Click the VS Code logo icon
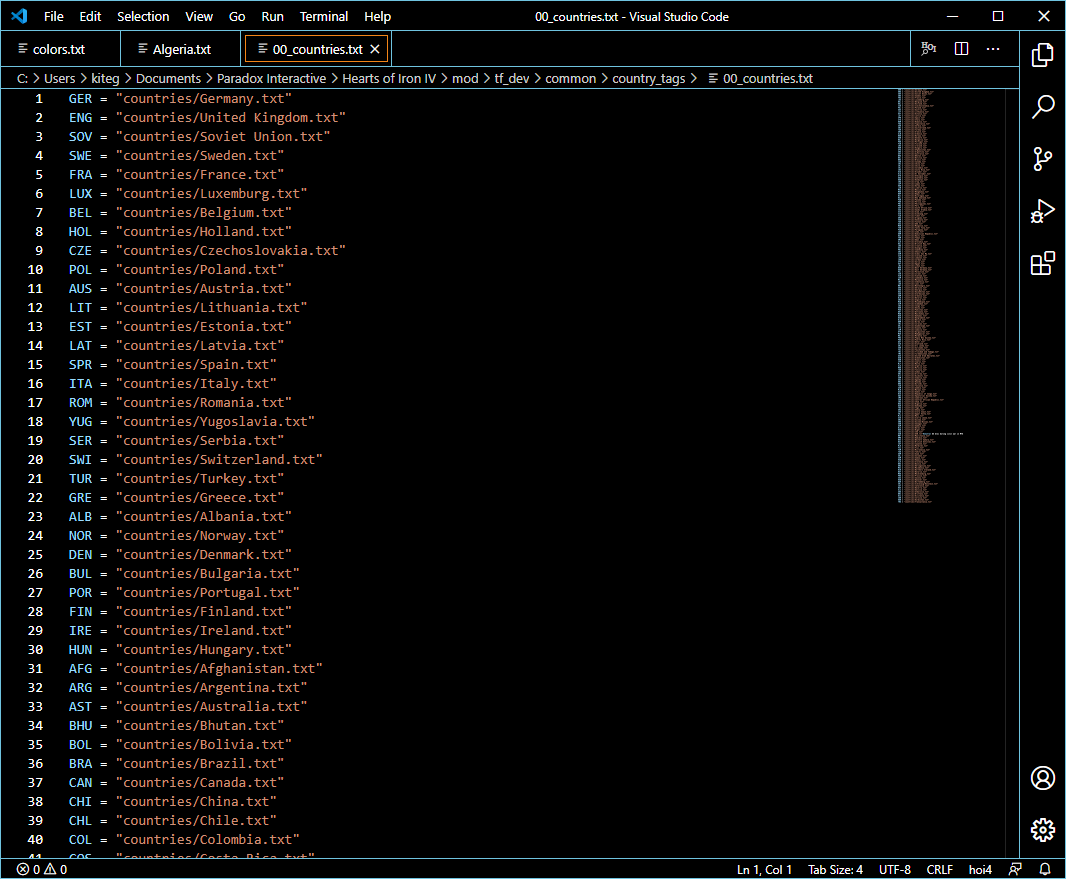Screen dimensions: 1066x879 click(19, 16)
